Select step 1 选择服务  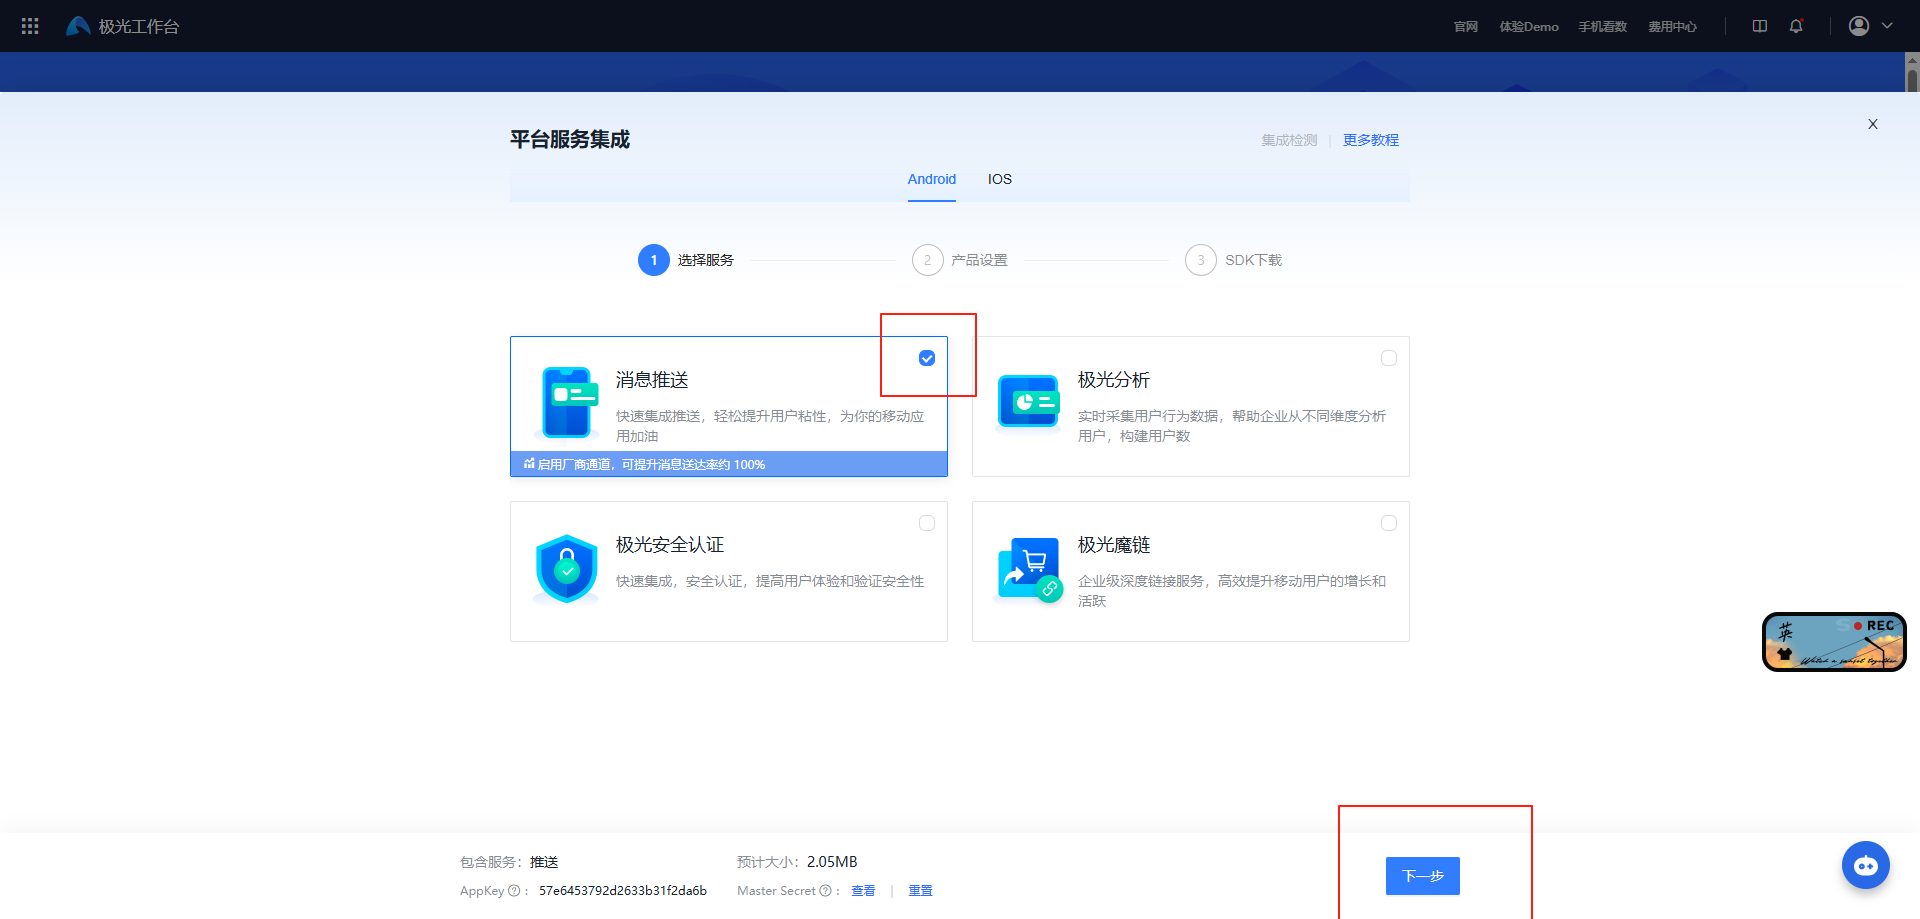point(686,260)
